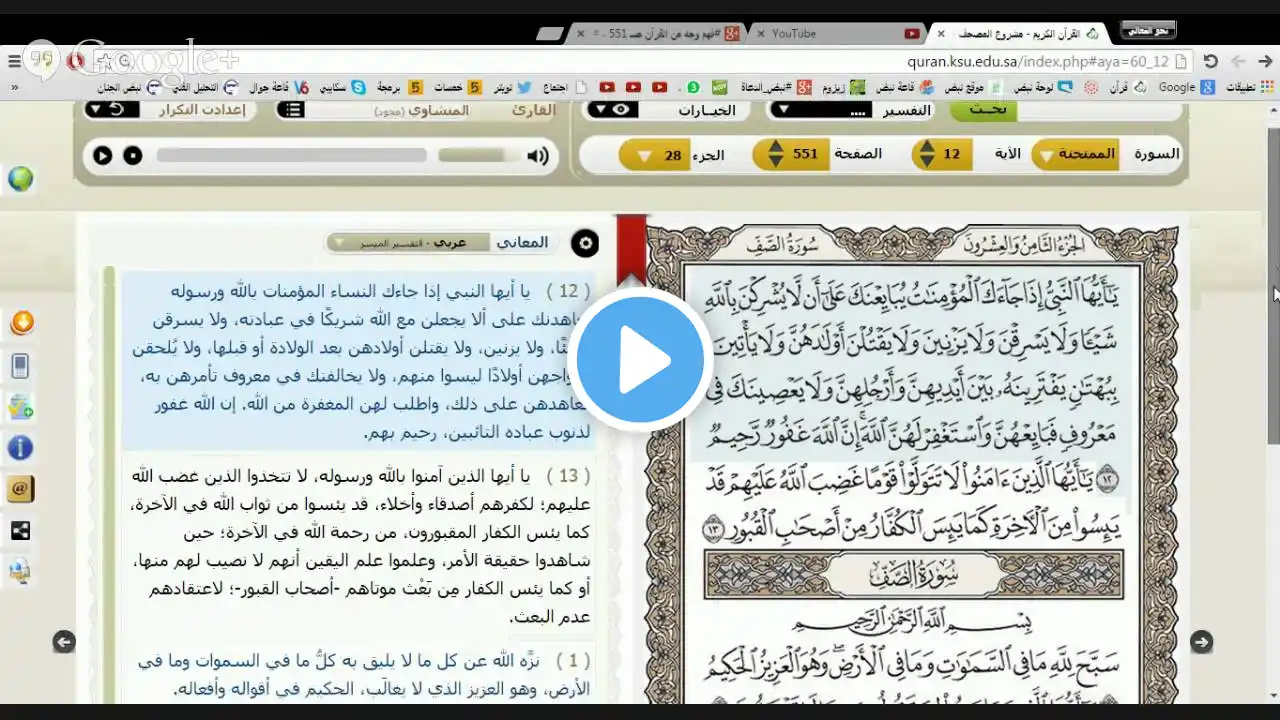Open the اجتماع bookmark
The image size is (1280, 720).
click(563, 87)
